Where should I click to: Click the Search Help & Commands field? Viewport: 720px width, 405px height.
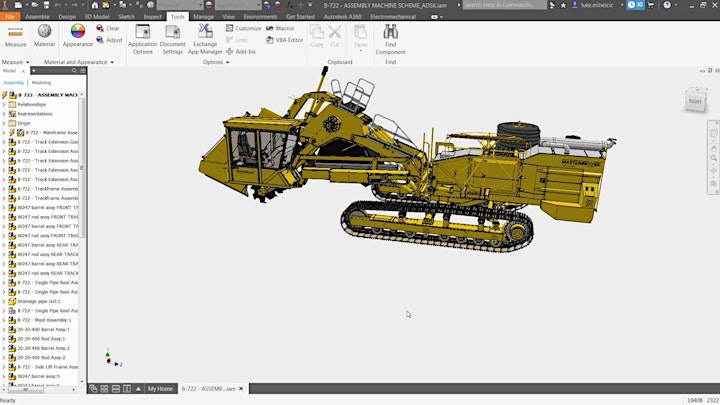pyautogui.click(x=504, y=5)
